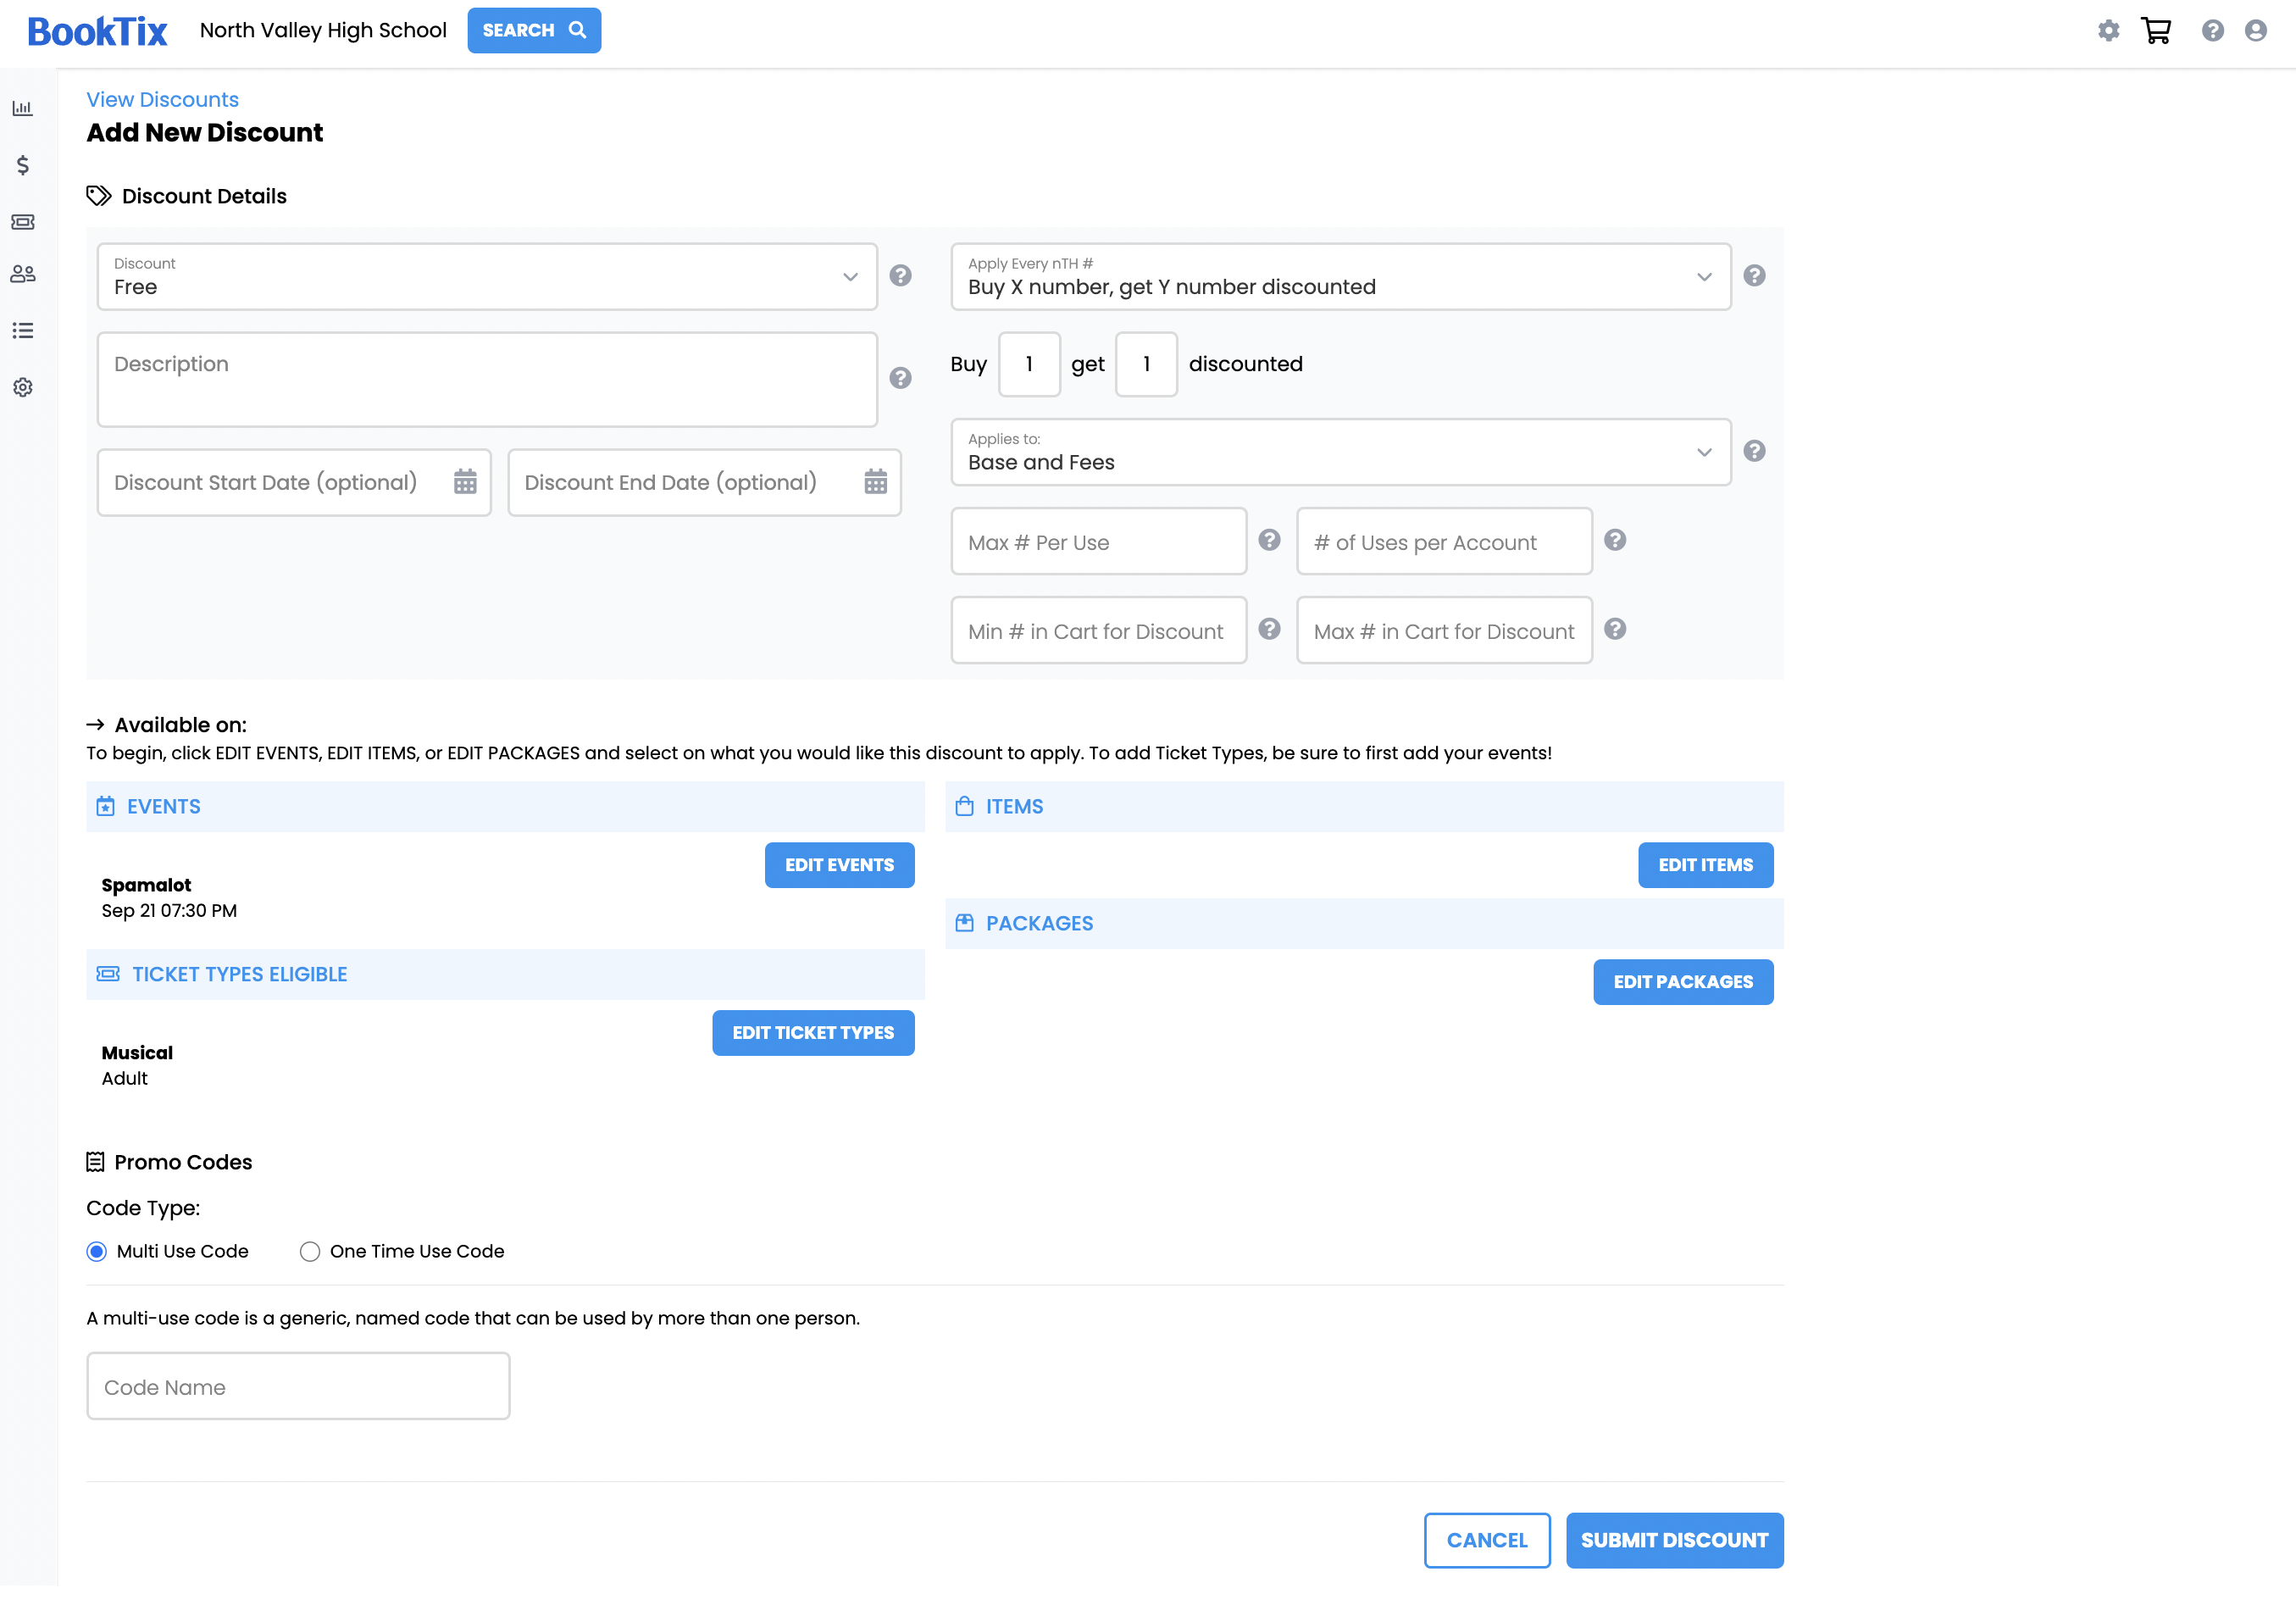Click SUBMIT DISCOUNT
2296x1605 pixels.
coord(1675,1541)
